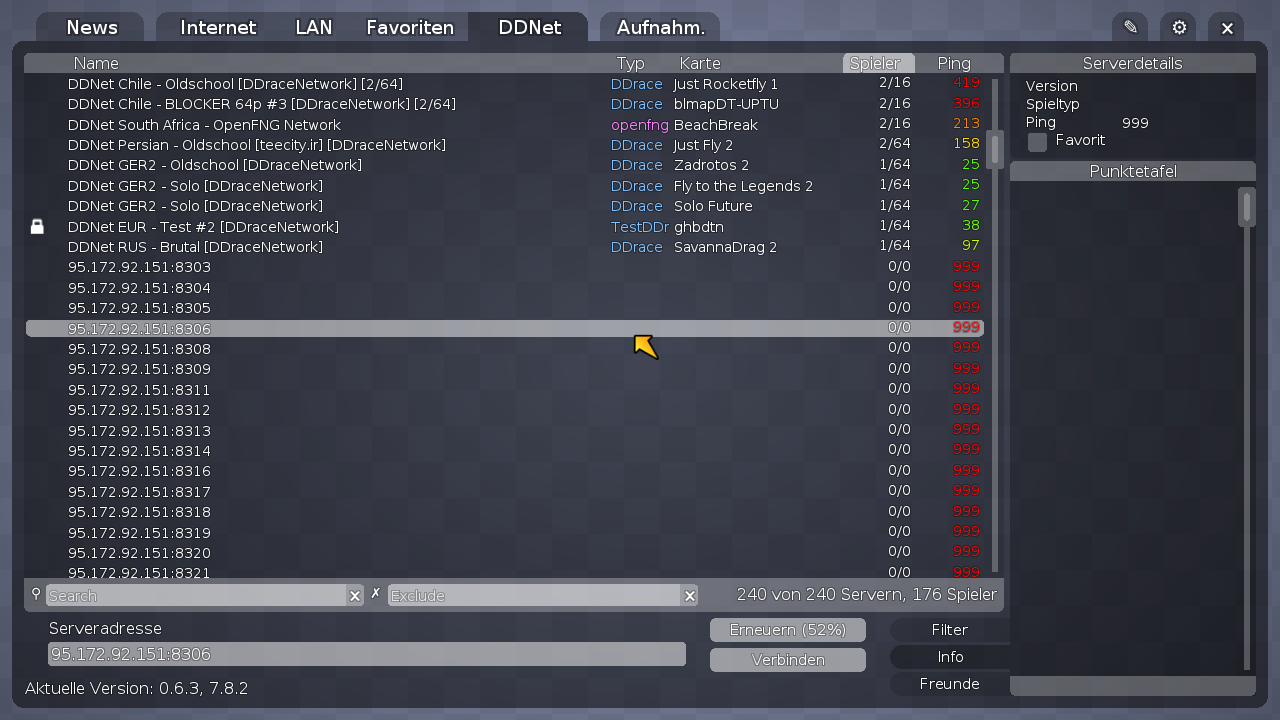This screenshot has height=720, width=1280.
Task: Open the LAN tab
Action: tap(313, 27)
